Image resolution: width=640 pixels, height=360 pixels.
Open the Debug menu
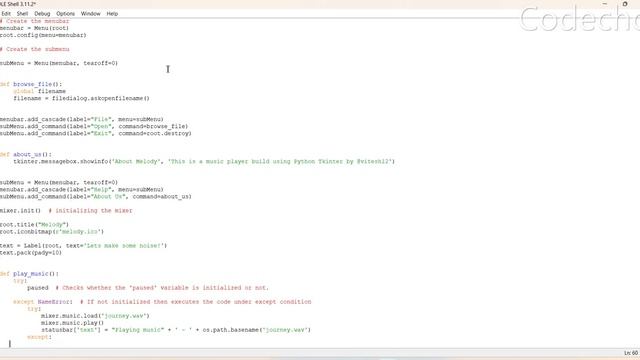point(42,13)
